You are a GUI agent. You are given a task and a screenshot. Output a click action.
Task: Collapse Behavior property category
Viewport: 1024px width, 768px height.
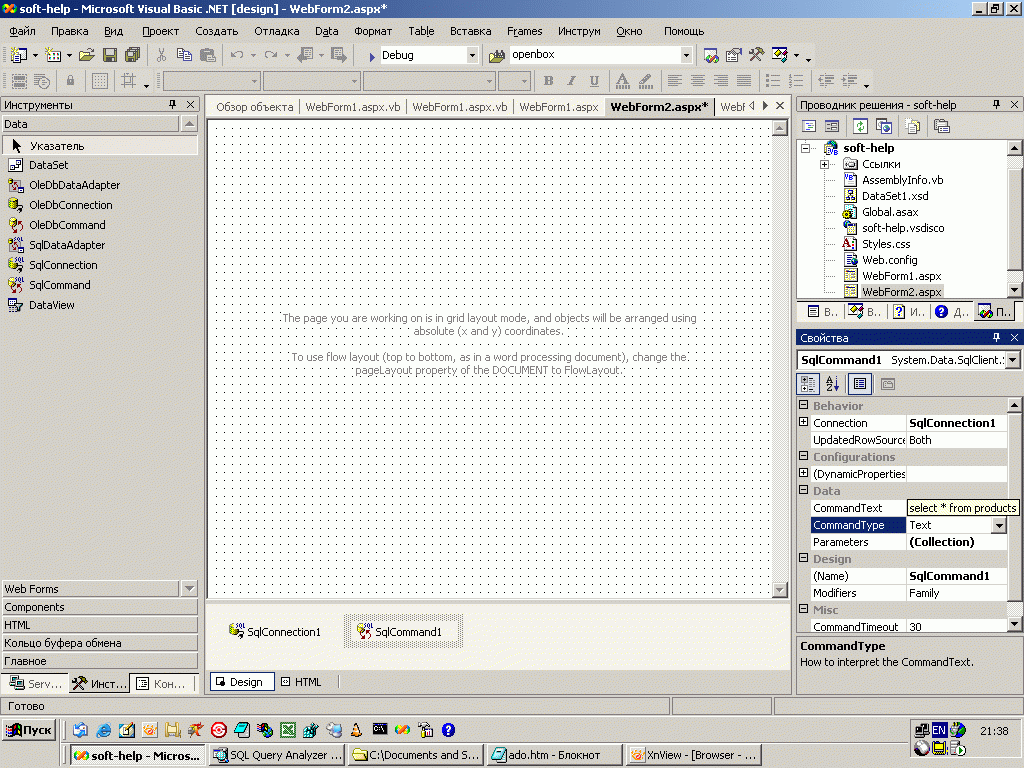click(804, 405)
